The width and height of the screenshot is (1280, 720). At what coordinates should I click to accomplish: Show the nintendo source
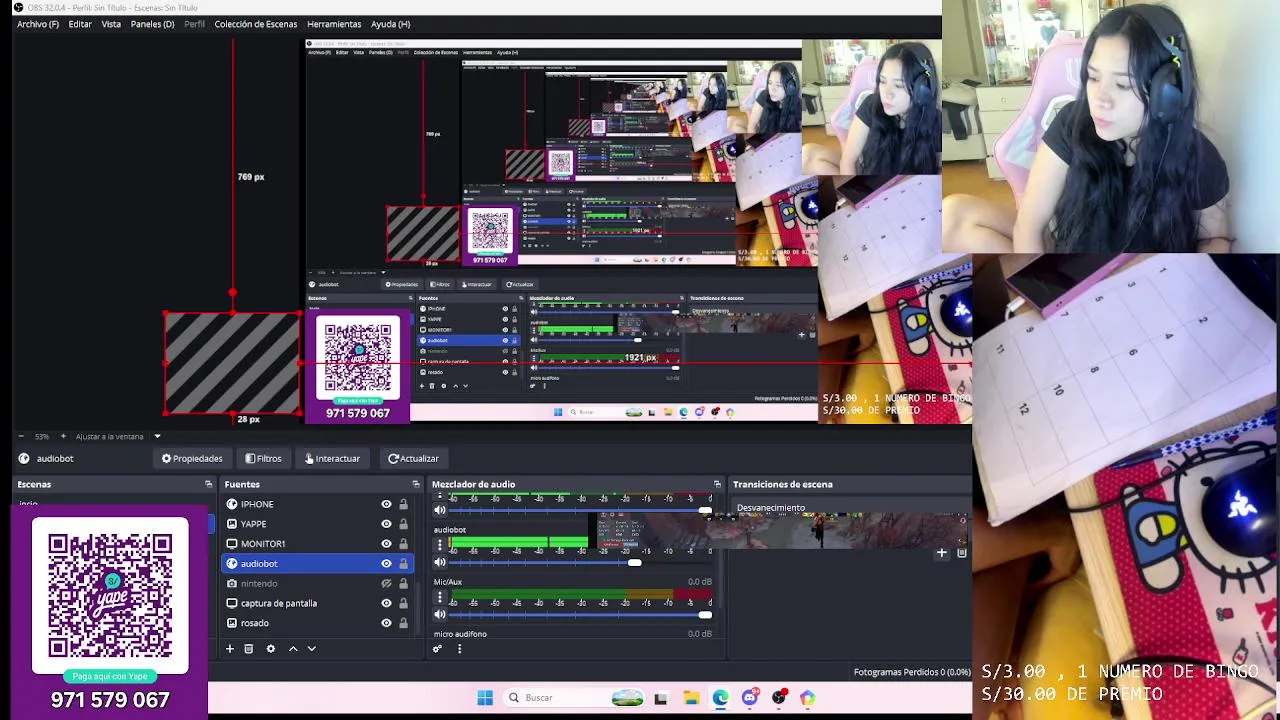tap(386, 583)
